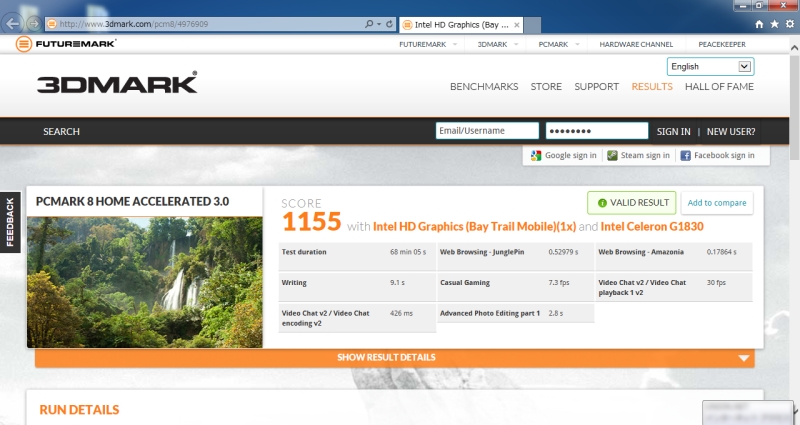This screenshot has height=425, width=800.
Task: Open Intel Celeron G1830 link
Action: click(652, 227)
